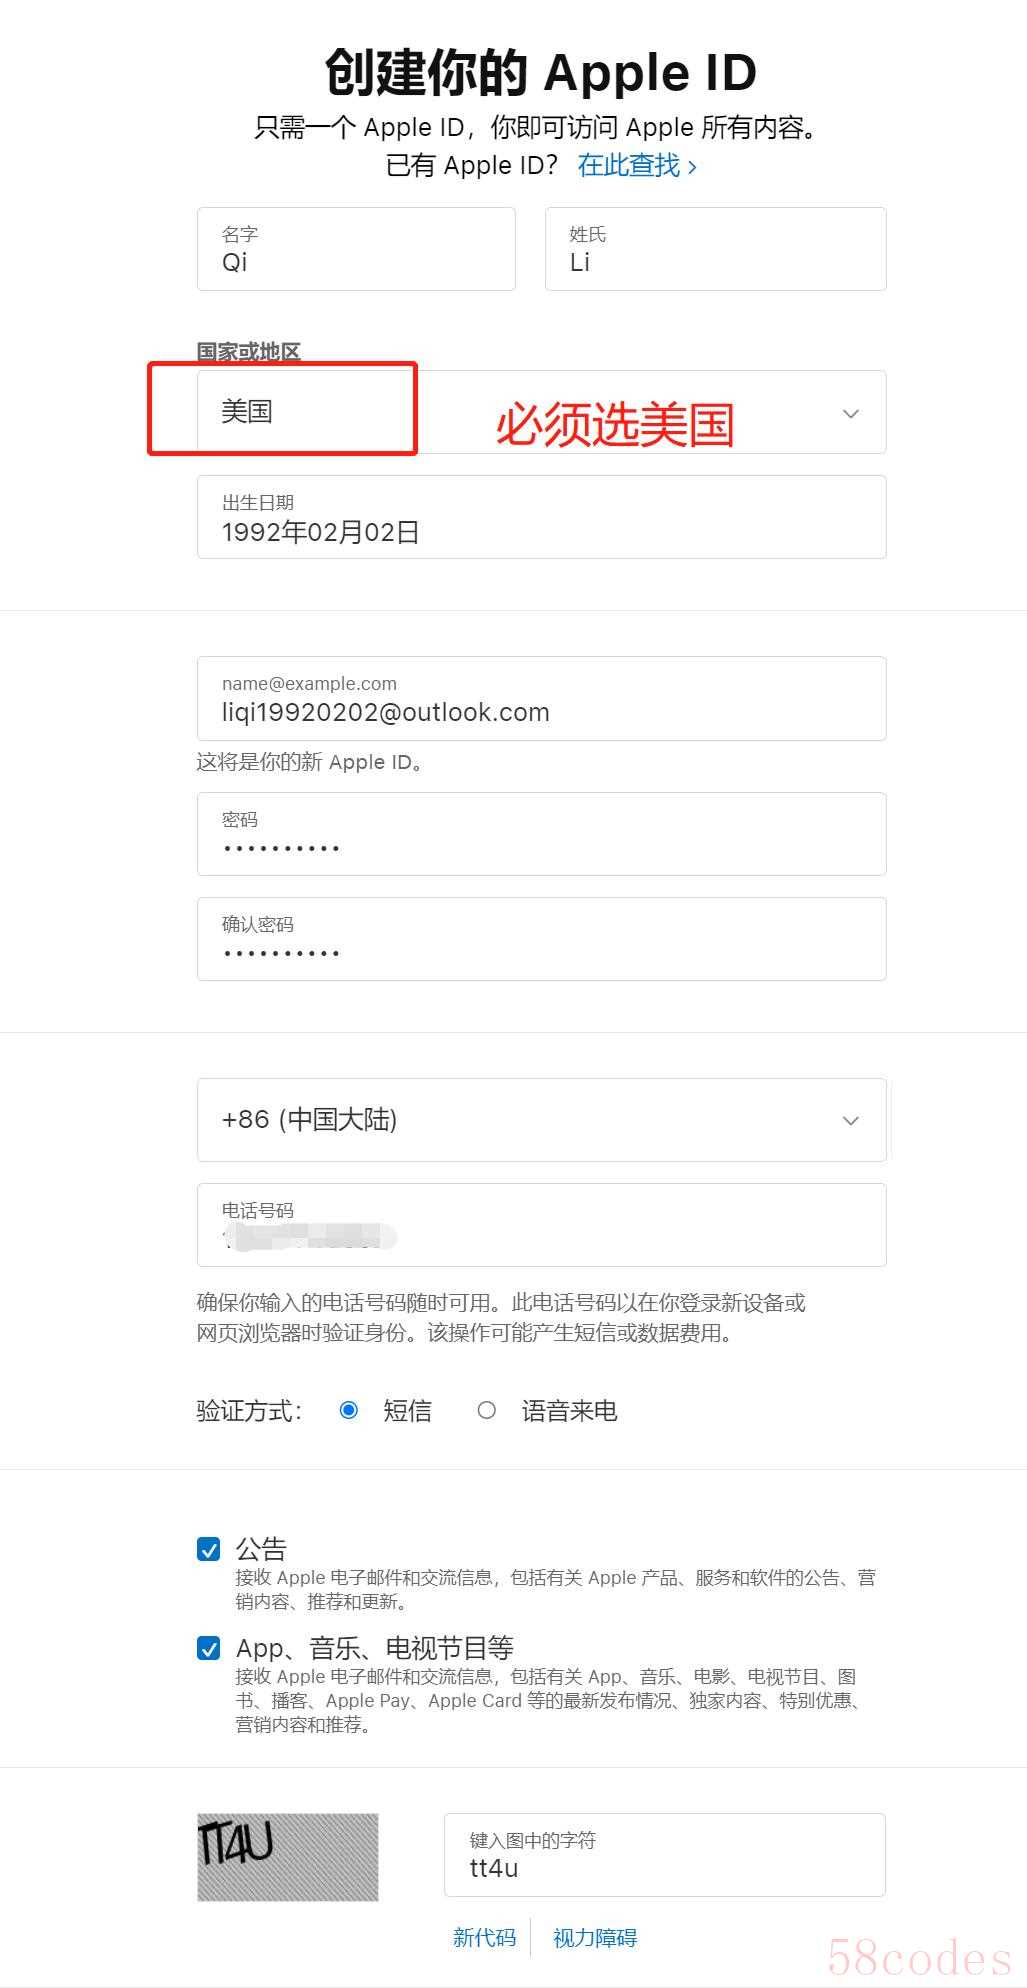The width and height of the screenshot is (1027, 1988).
Task: Click the 键入图中的字符 captcha text field
Action: [665, 1855]
